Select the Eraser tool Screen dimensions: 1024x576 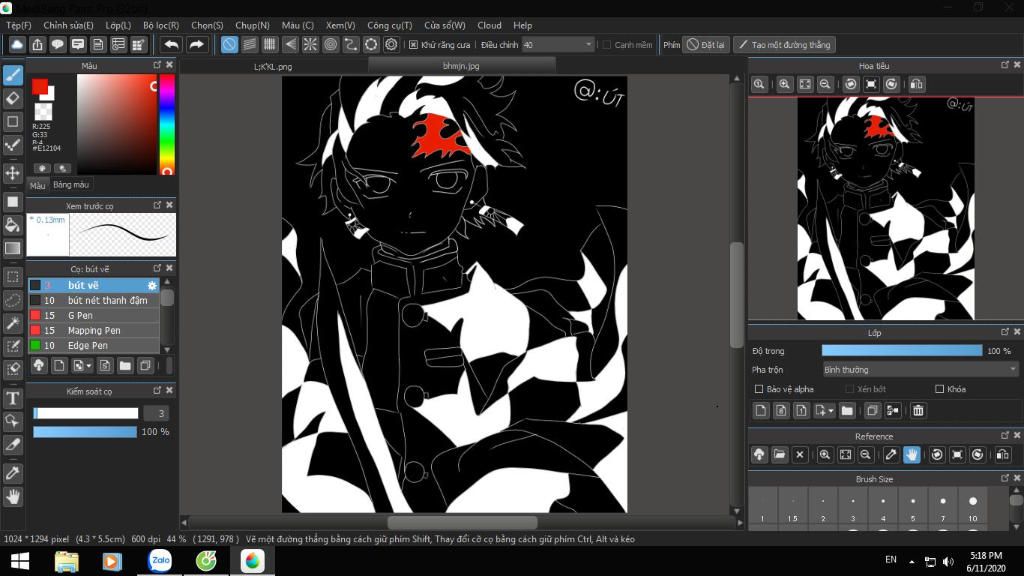(12, 98)
